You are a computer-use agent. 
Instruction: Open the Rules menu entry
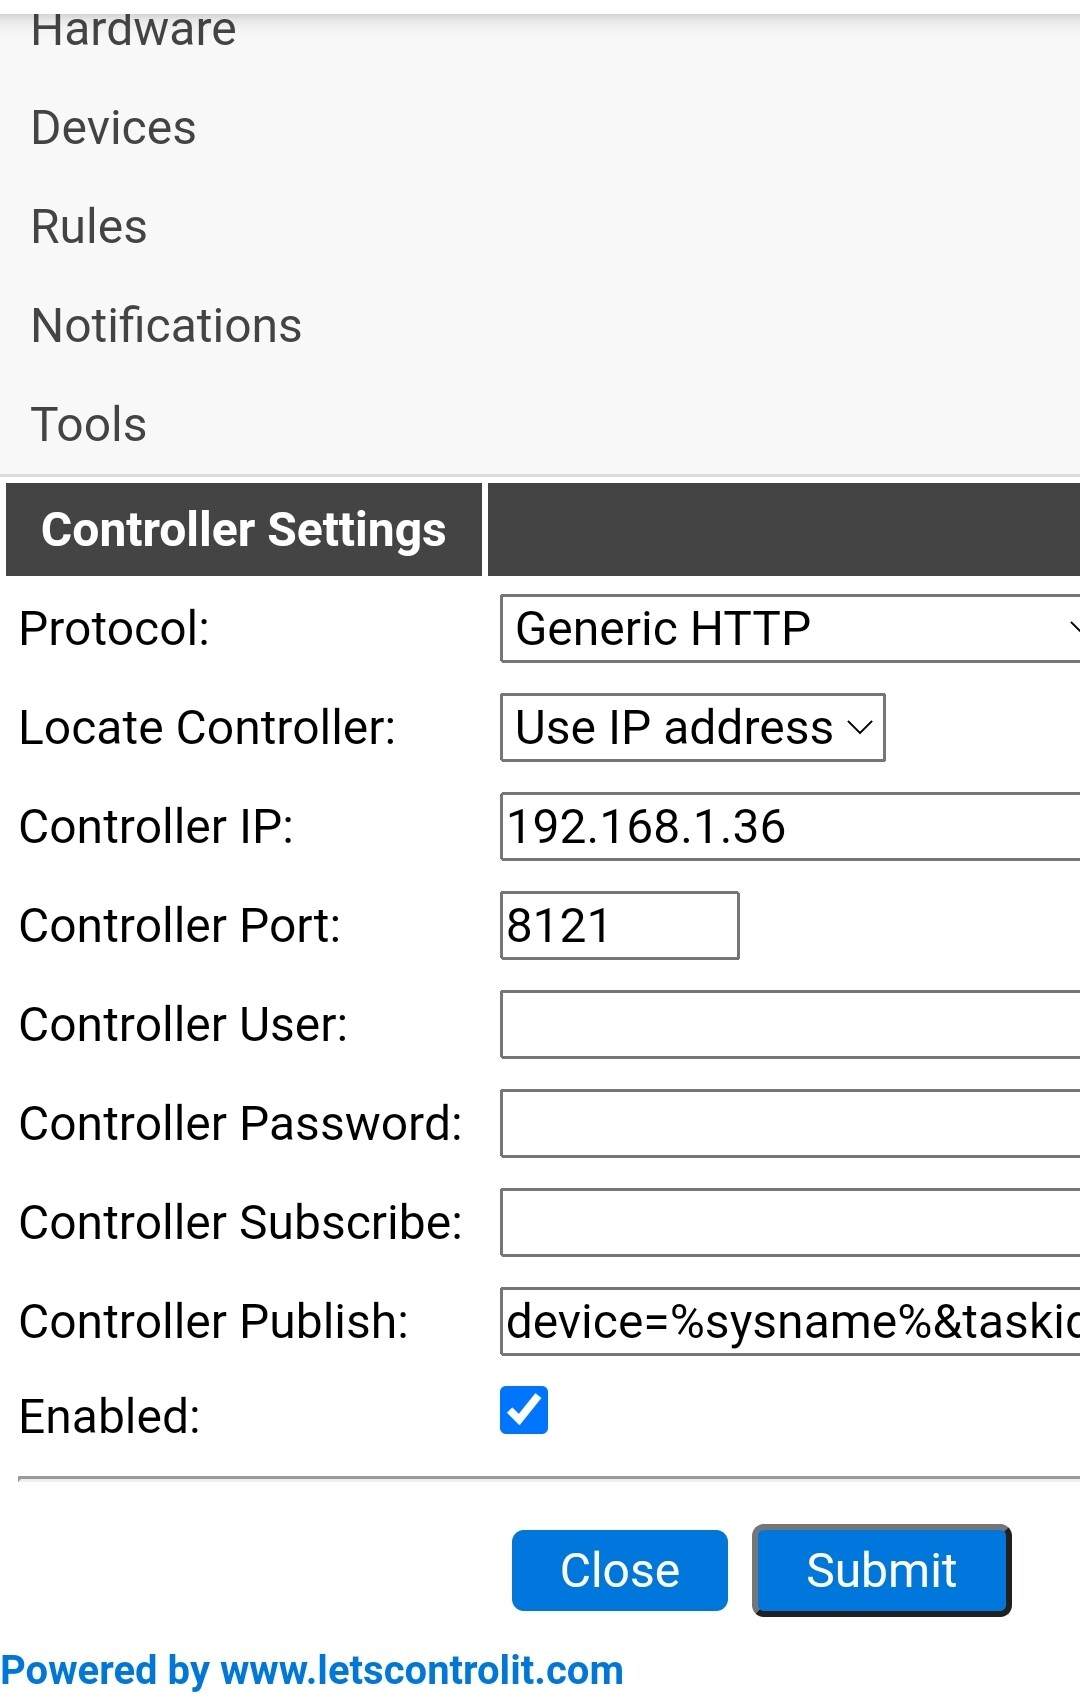tap(89, 227)
